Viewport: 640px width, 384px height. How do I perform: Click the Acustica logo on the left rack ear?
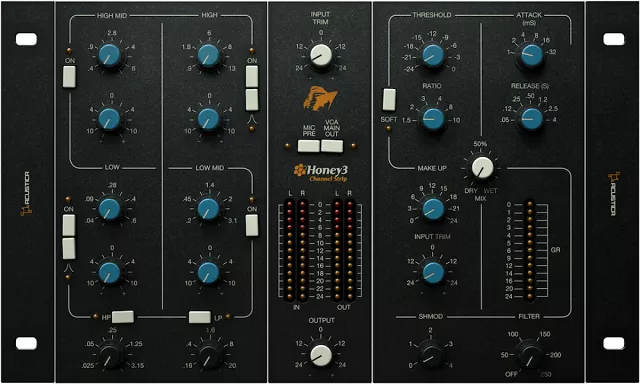(27, 193)
